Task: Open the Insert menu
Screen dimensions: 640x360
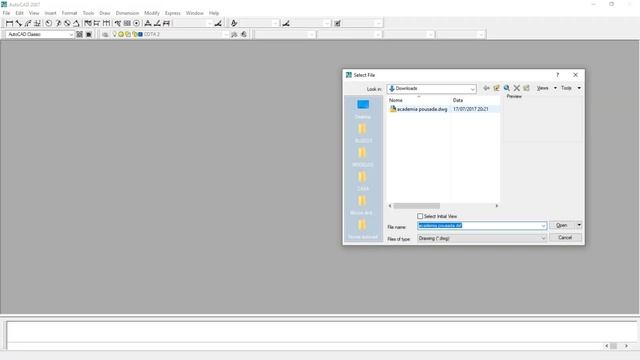Action: (50, 13)
